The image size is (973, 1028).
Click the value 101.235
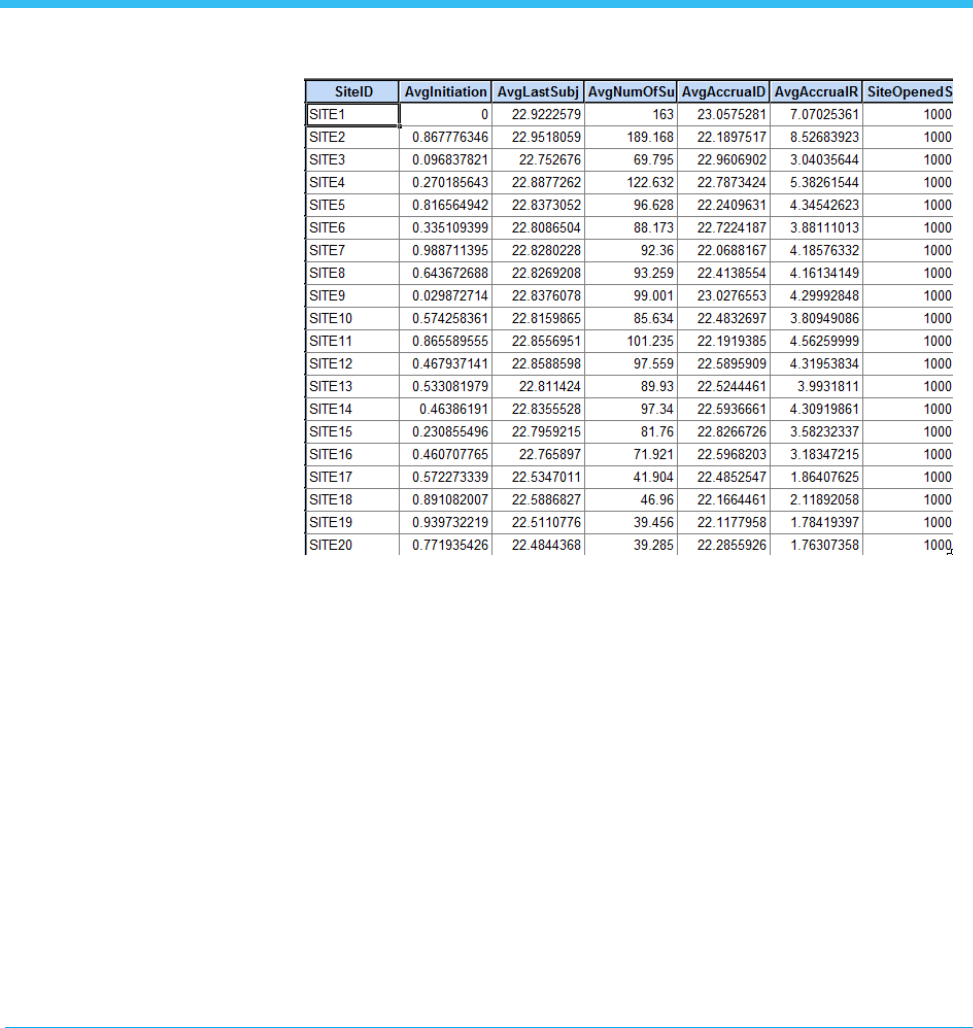coord(650,341)
